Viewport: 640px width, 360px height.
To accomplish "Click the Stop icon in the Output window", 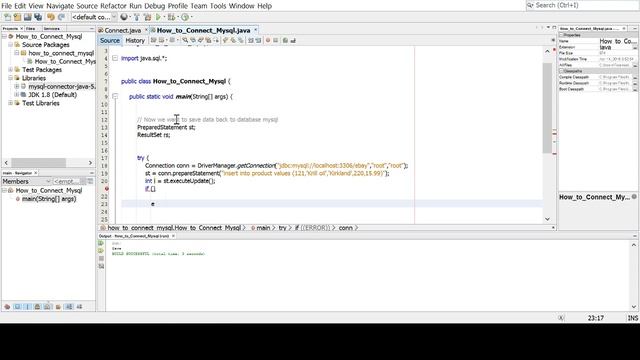I will coord(101,258).
